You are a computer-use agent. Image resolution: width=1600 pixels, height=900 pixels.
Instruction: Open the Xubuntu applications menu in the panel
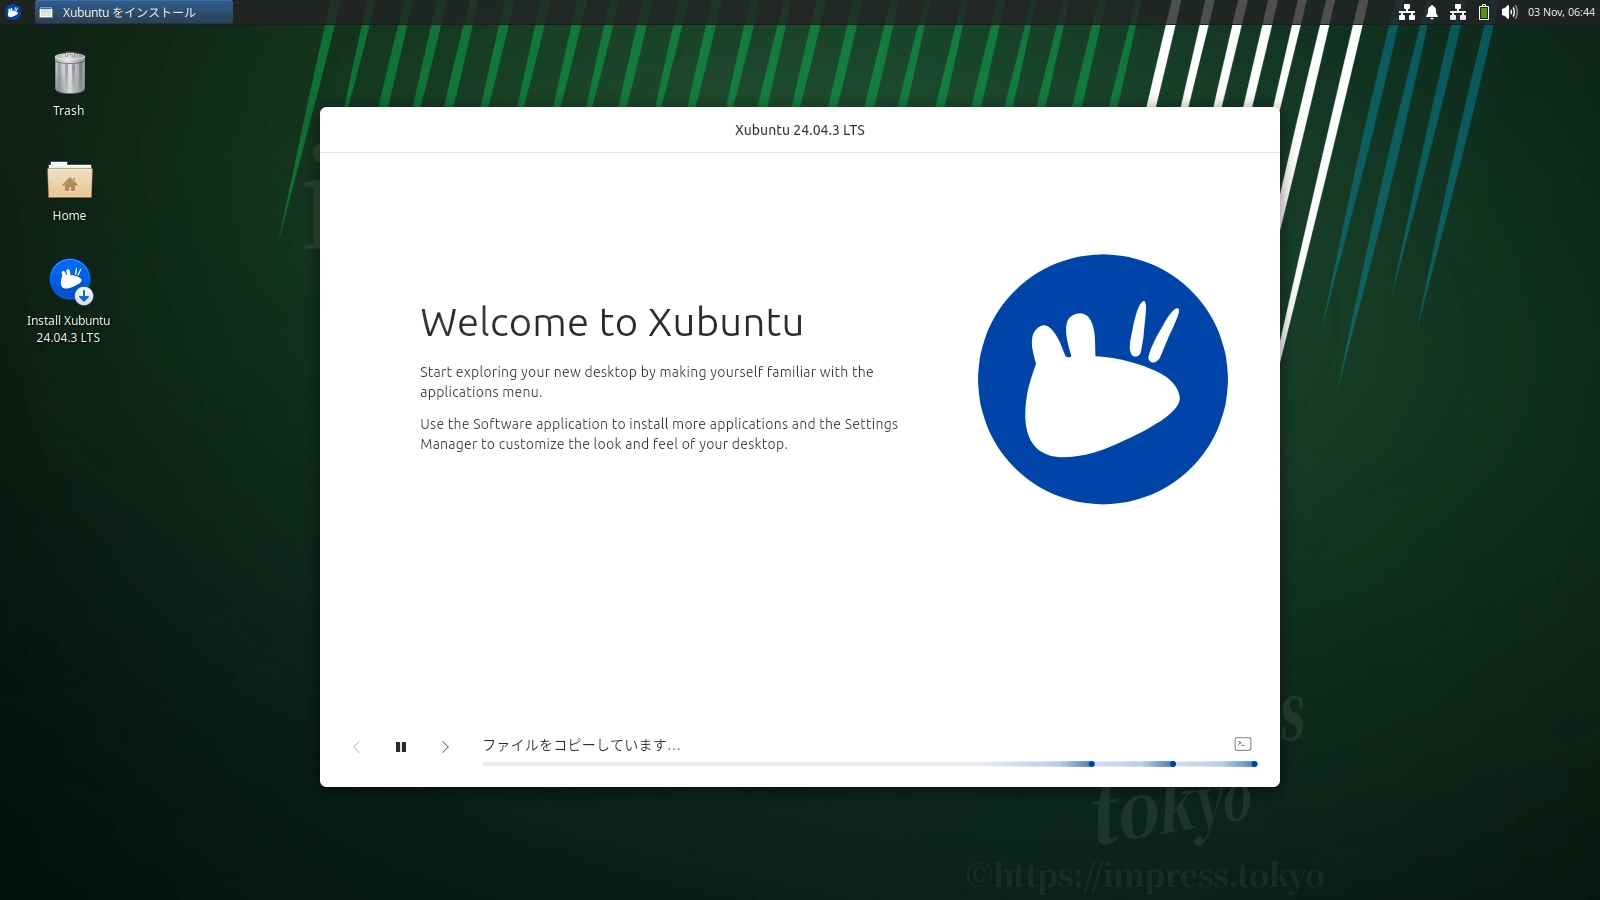pos(13,12)
